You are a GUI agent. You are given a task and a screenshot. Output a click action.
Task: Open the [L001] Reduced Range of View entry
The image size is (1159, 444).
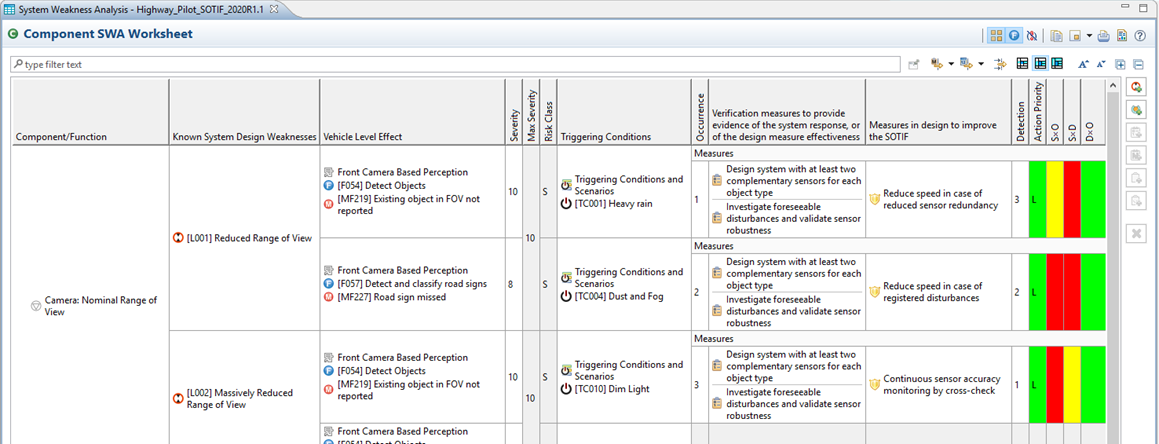238,238
